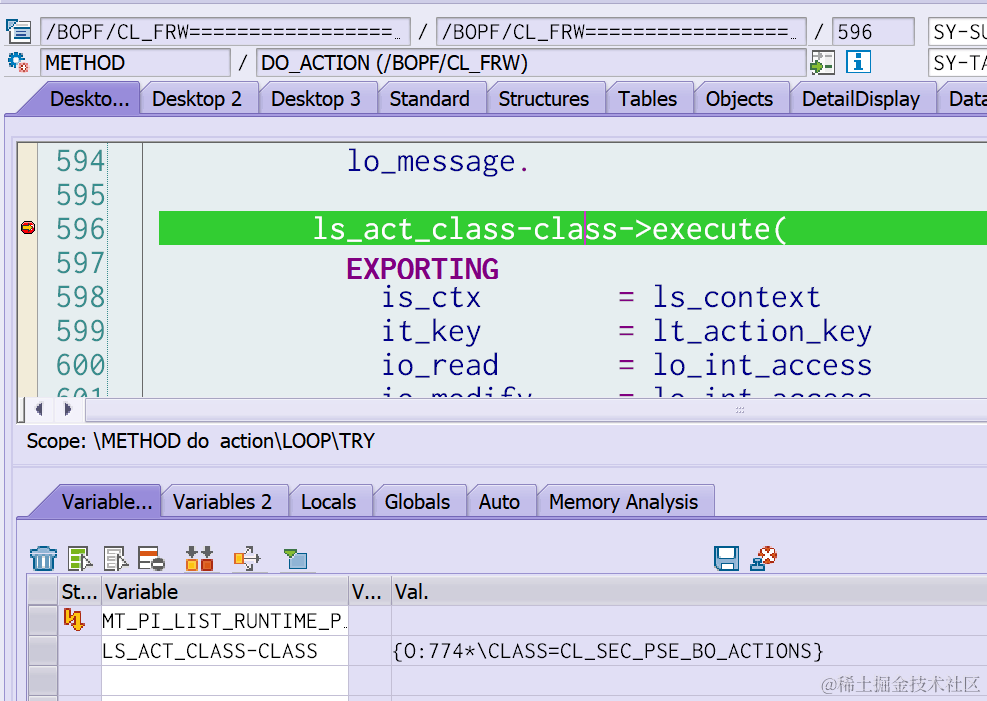Click the EXPORTING keyword in code

click(422, 269)
